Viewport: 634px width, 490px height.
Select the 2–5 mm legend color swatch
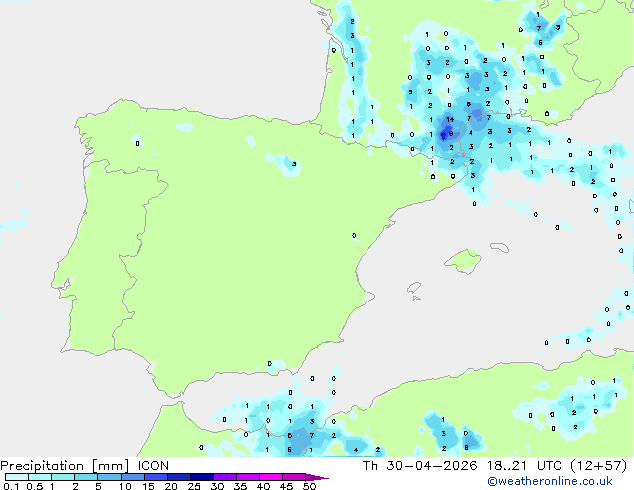click(x=86, y=477)
